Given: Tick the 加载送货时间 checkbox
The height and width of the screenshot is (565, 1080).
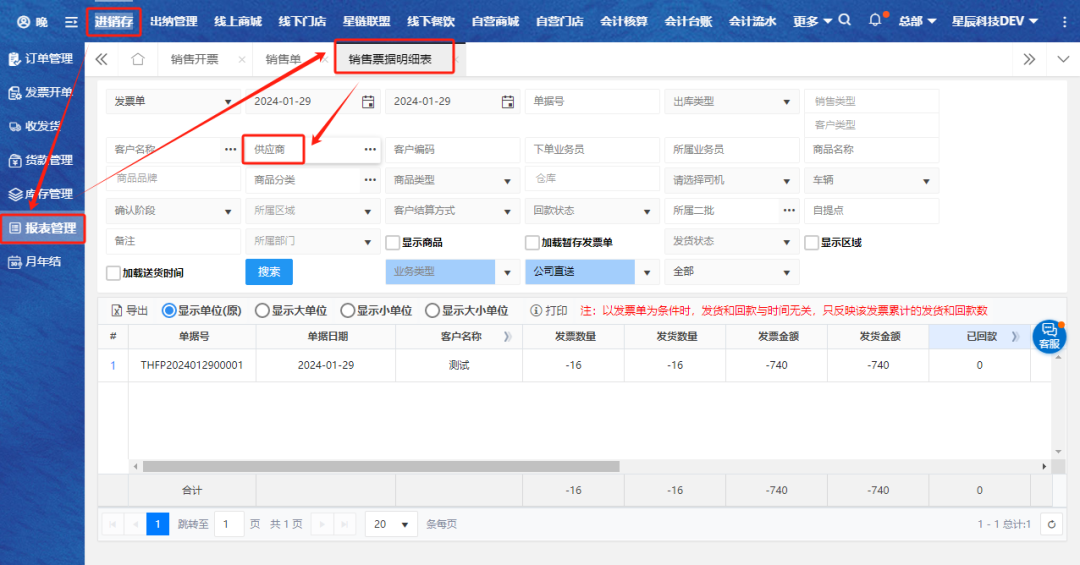Looking at the screenshot, I should pyautogui.click(x=113, y=273).
